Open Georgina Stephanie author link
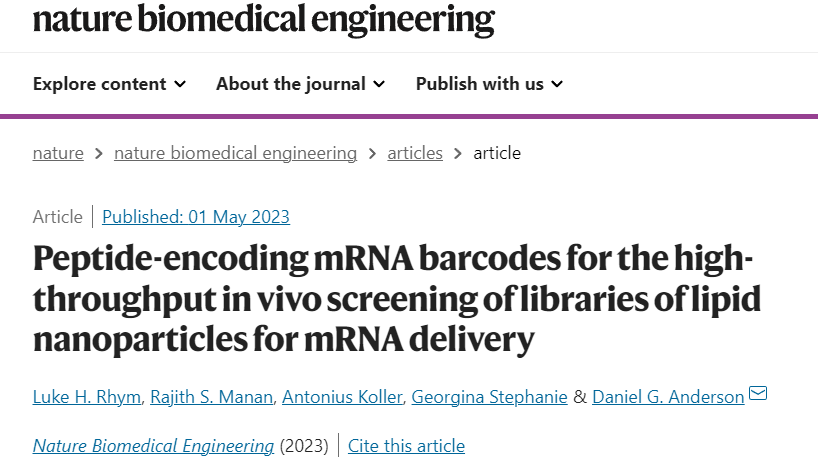Image resolution: width=818 pixels, height=466 pixels. [489, 397]
